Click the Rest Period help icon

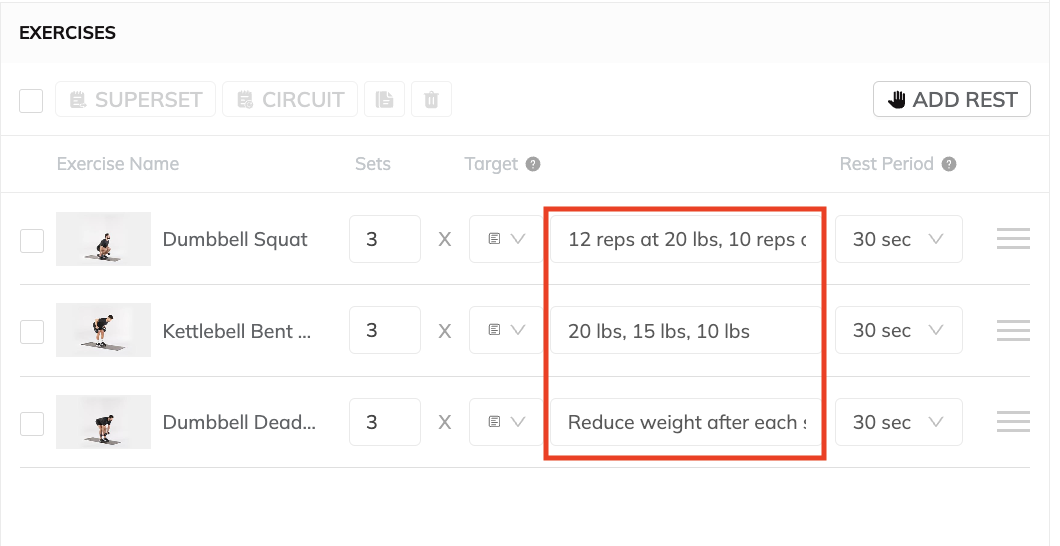point(949,164)
